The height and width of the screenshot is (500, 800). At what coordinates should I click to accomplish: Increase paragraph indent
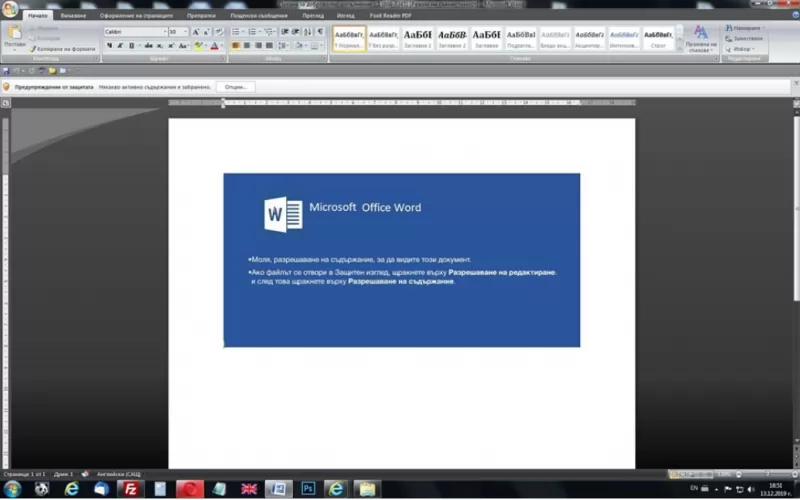[x=295, y=32]
